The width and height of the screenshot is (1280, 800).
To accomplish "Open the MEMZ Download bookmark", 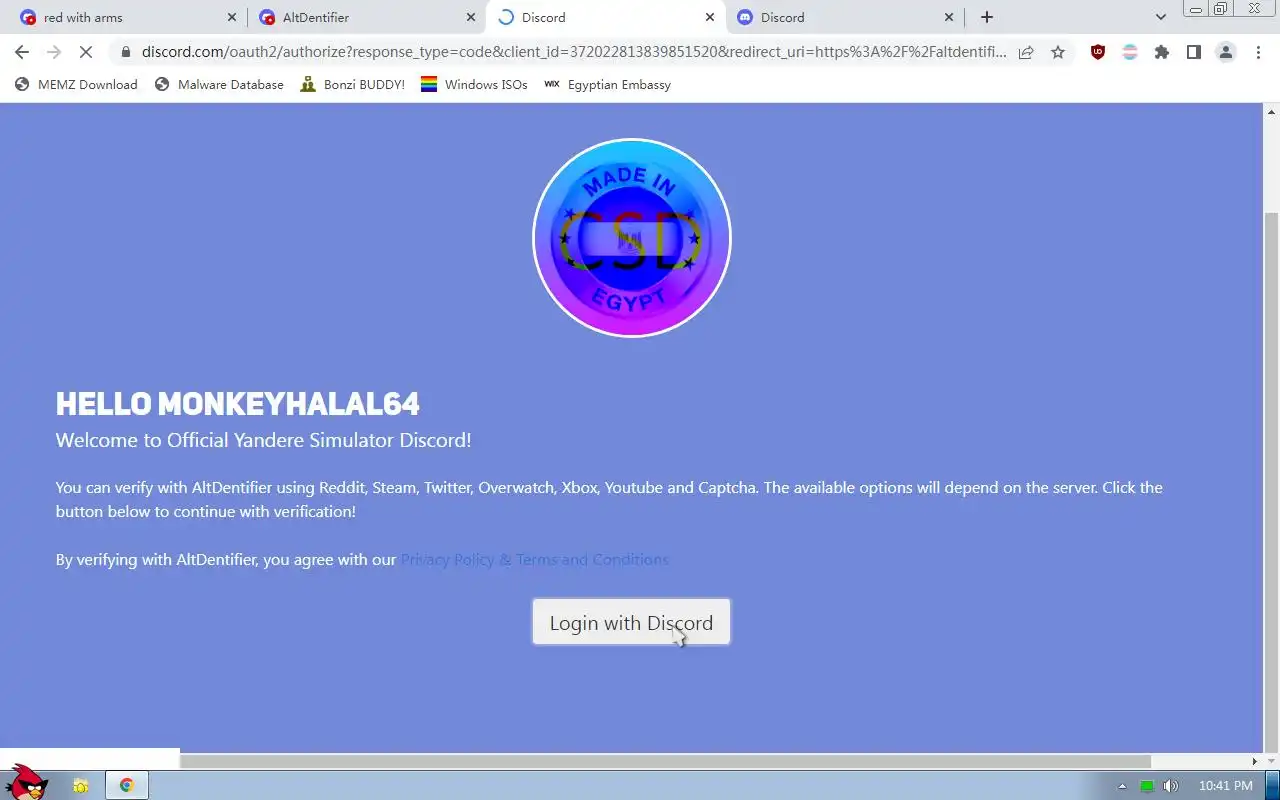I will tap(76, 84).
